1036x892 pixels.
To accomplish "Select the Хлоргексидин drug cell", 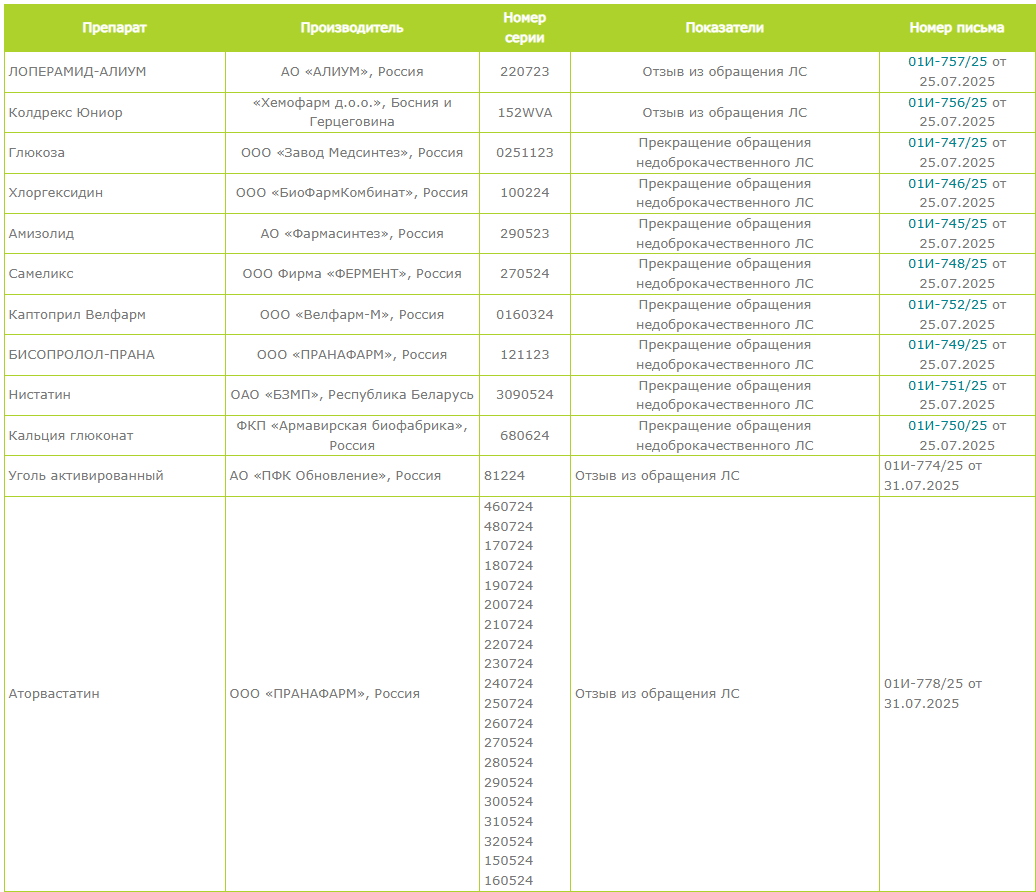I will click(114, 193).
